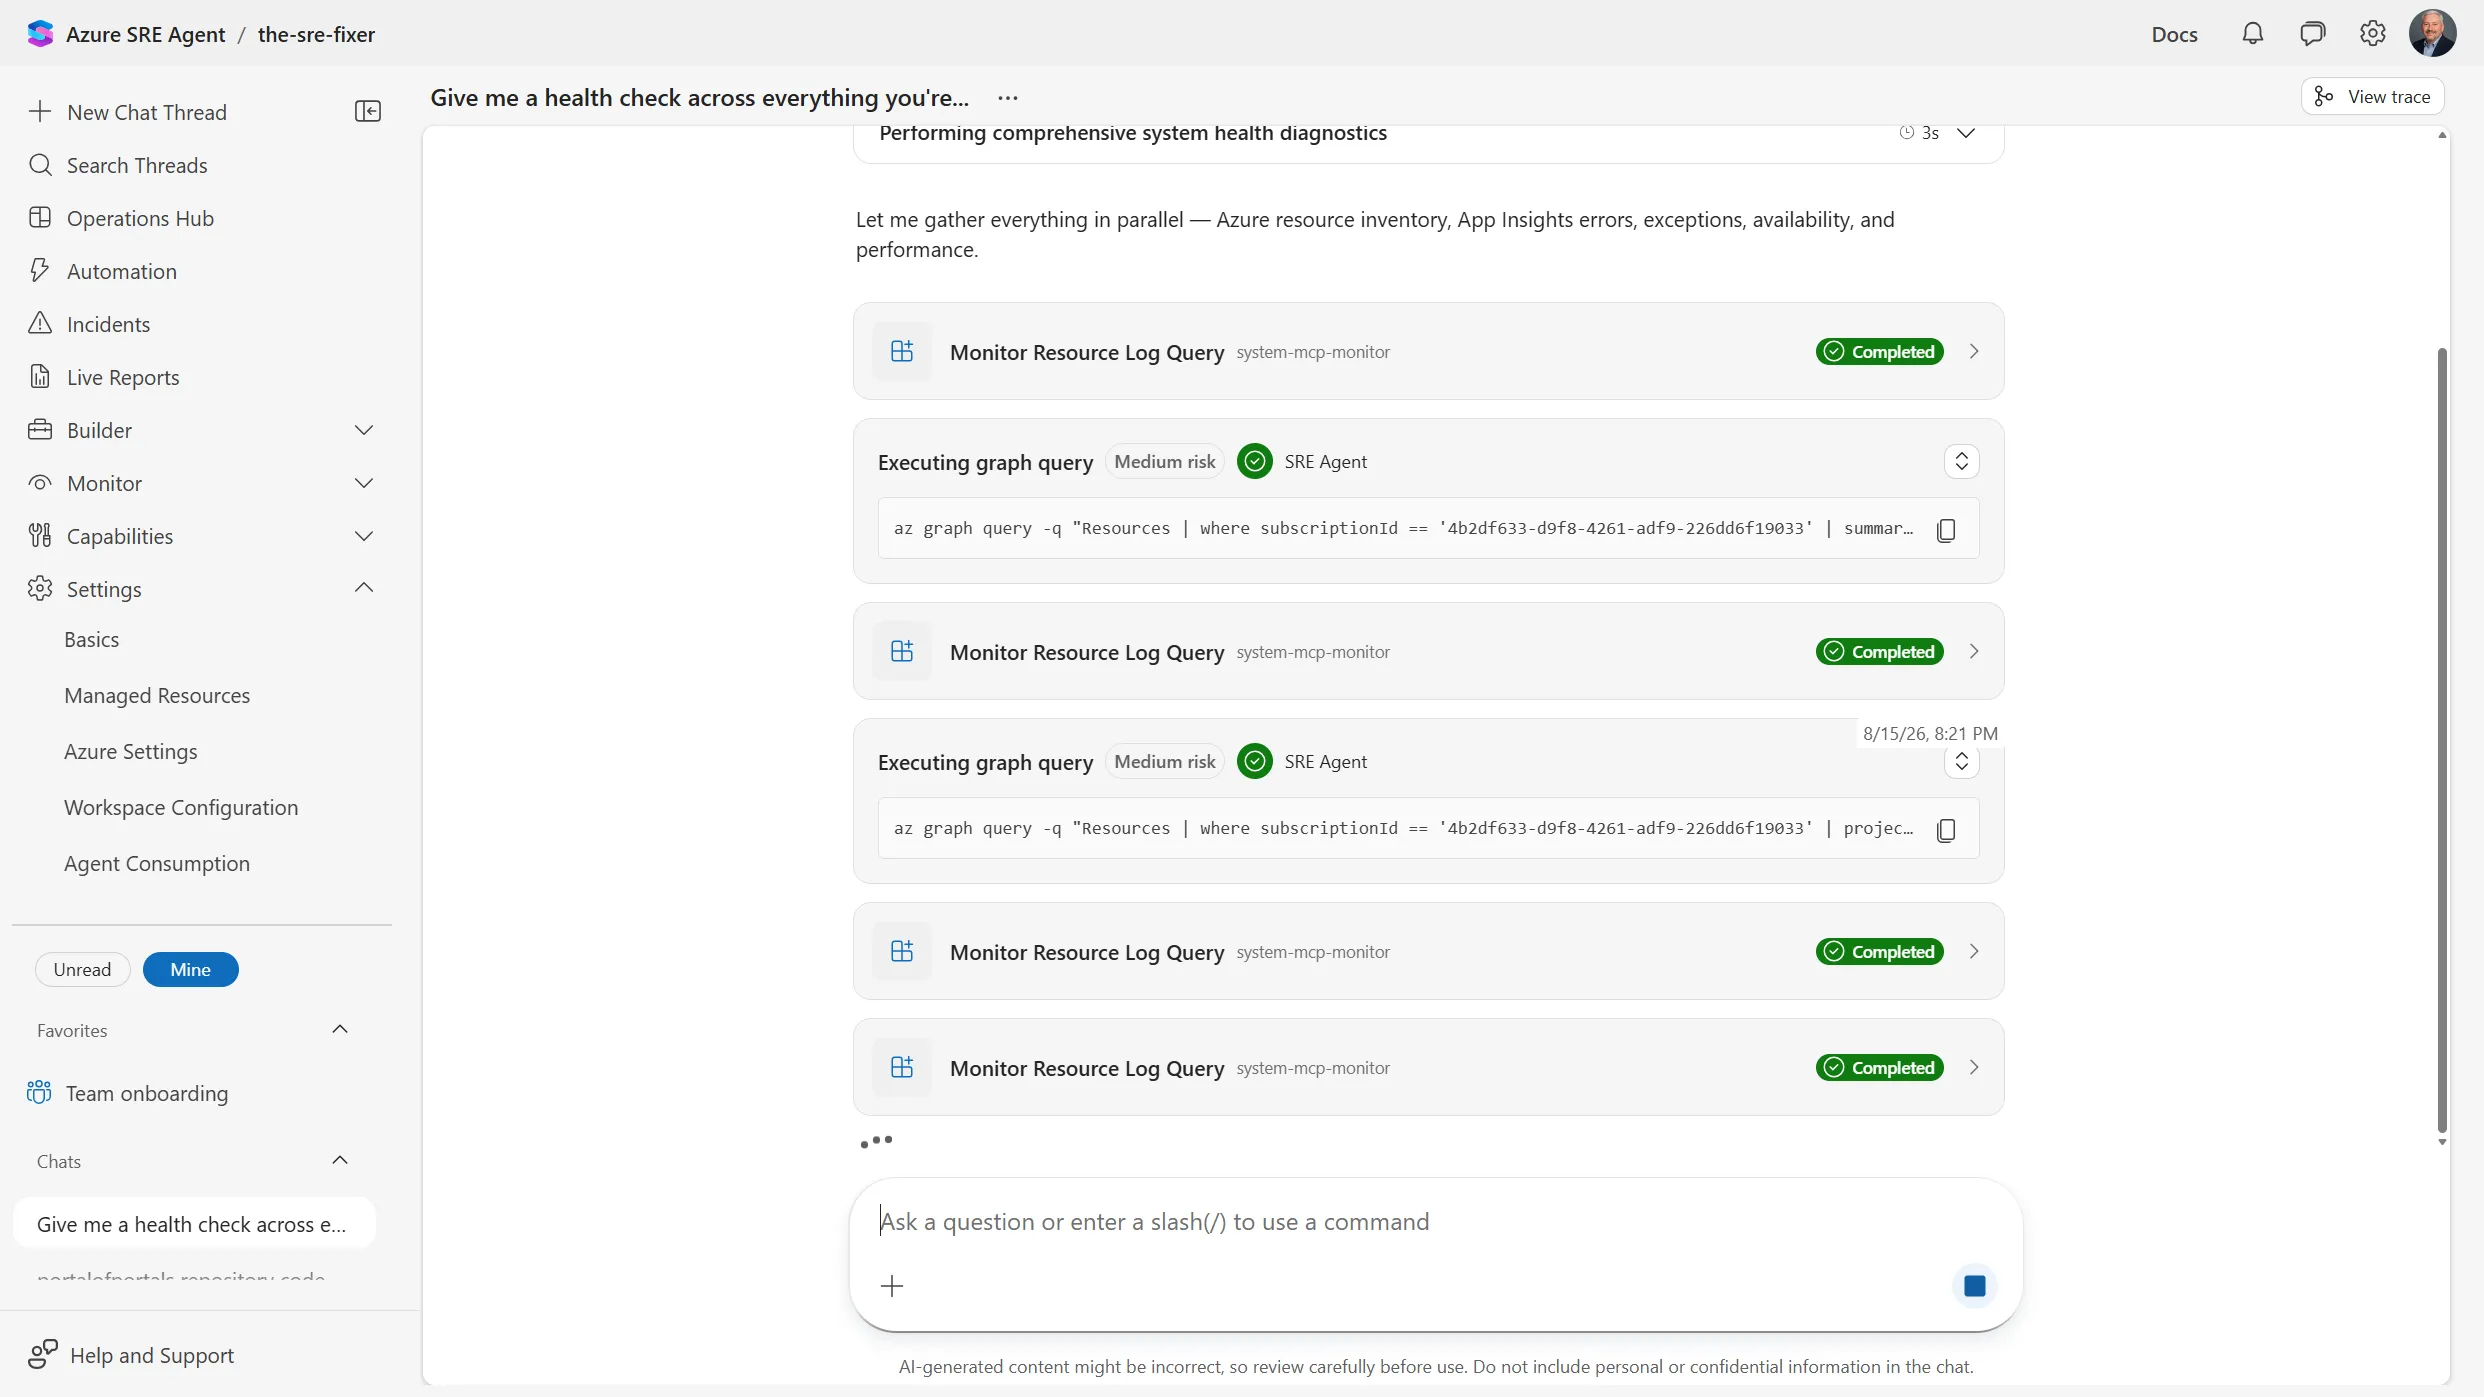The image size is (2484, 1397).
Task: Collapse the Settings section chevron
Action: pyautogui.click(x=364, y=588)
